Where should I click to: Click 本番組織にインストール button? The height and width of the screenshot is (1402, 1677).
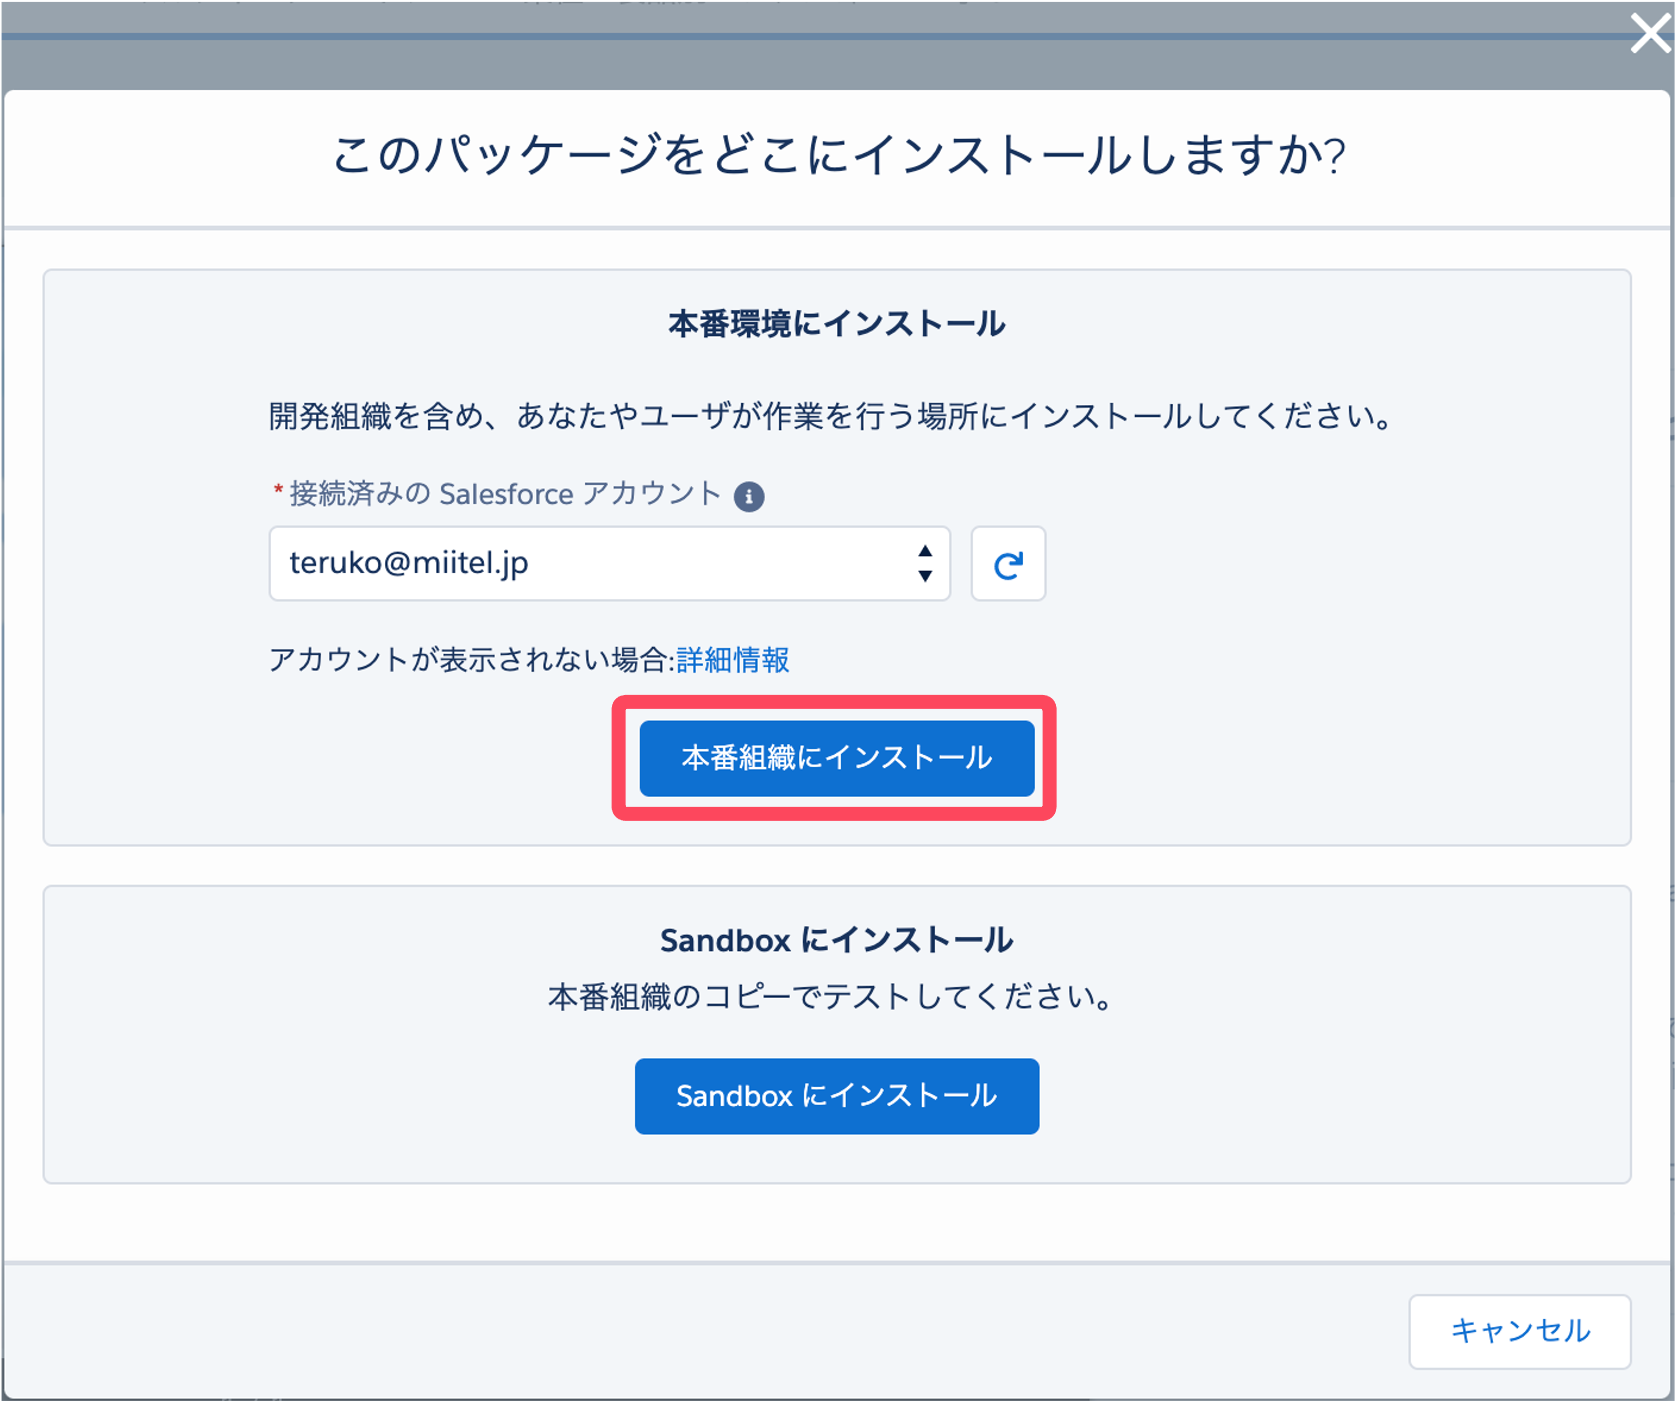tap(837, 758)
